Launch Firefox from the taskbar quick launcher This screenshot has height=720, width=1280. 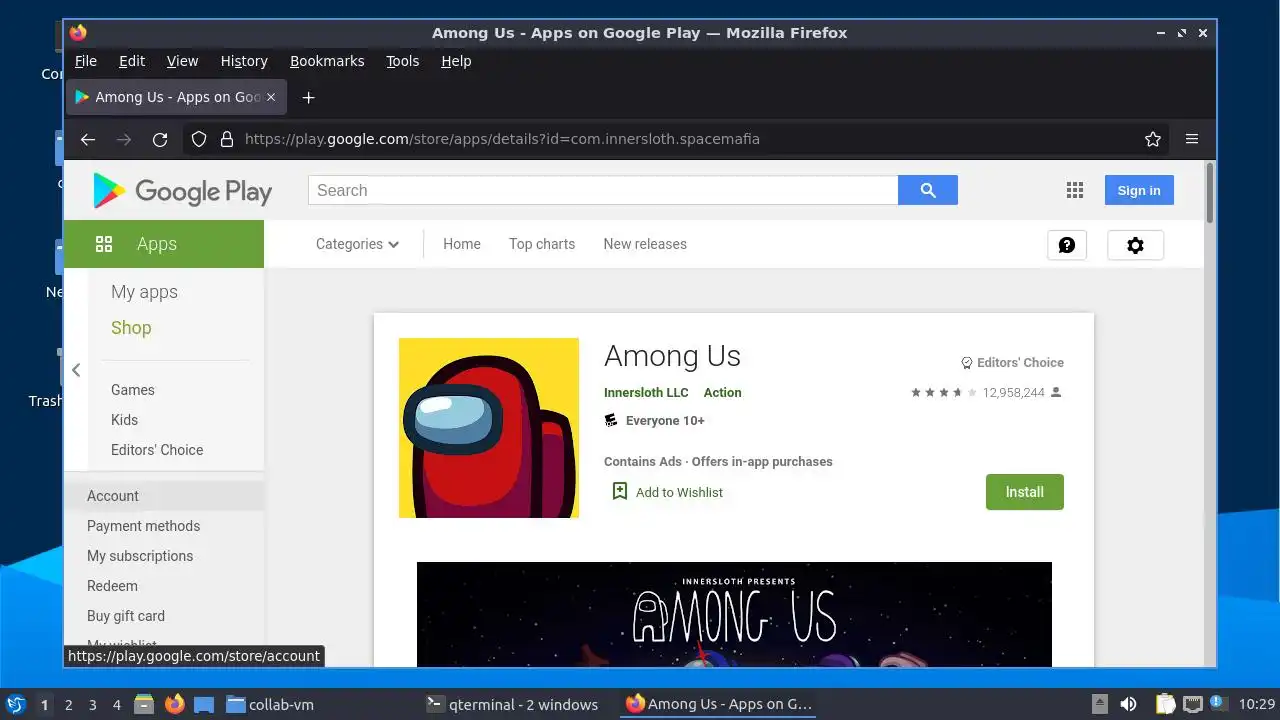[x=174, y=704]
